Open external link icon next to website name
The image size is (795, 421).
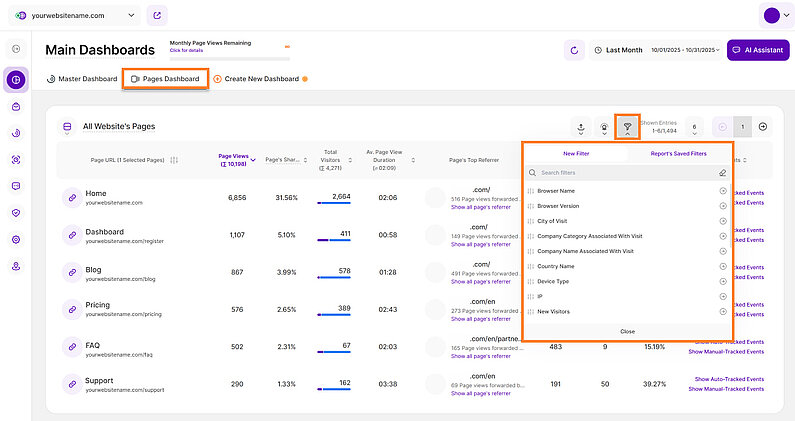157,15
